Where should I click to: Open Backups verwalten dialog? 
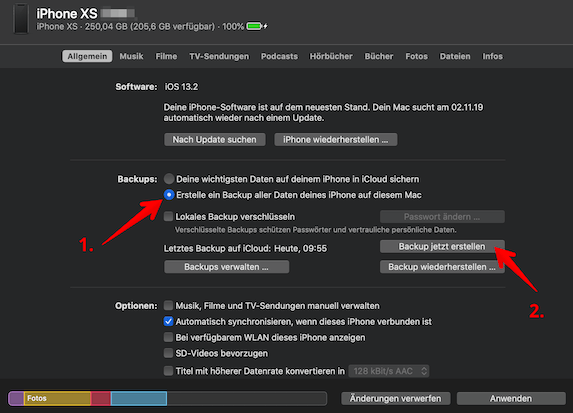(227, 267)
